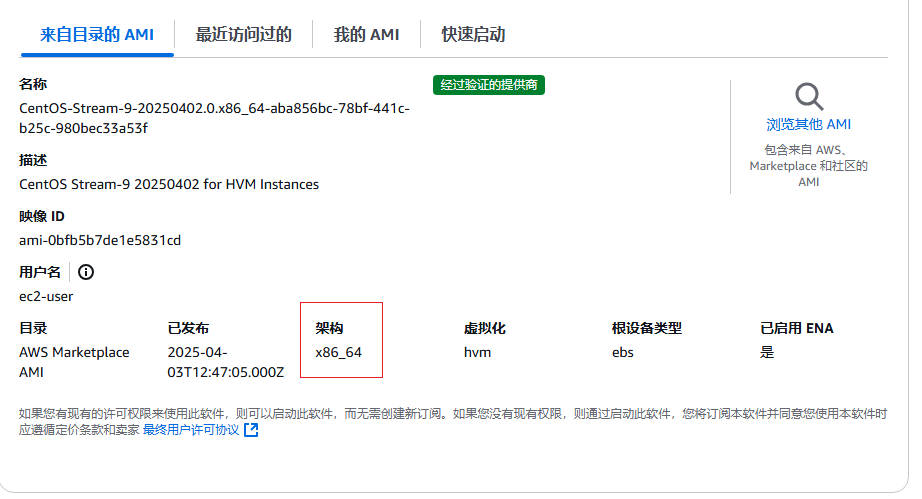Click the virtualization value hvm
The image size is (922, 499).
pyautogui.click(x=477, y=353)
